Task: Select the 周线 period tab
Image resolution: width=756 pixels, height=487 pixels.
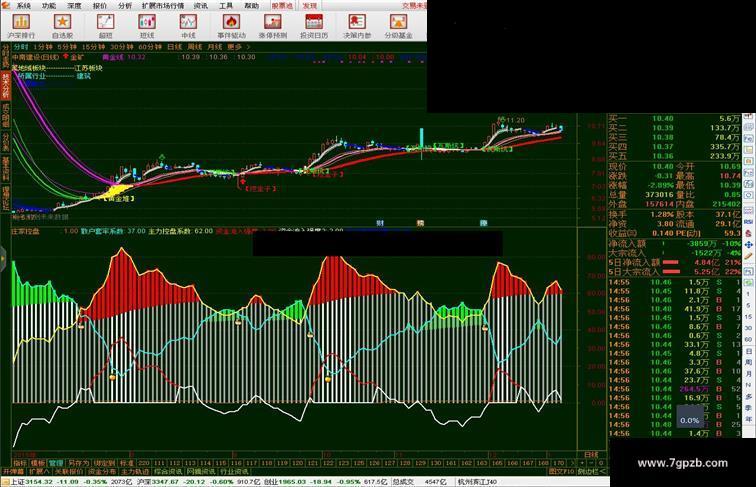Action: (195, 47)
